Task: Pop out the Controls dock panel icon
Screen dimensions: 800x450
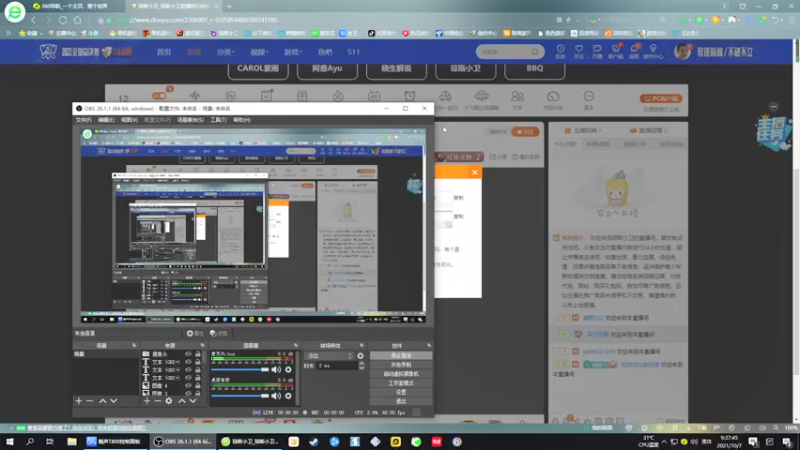Action: (x=429, y=345)
